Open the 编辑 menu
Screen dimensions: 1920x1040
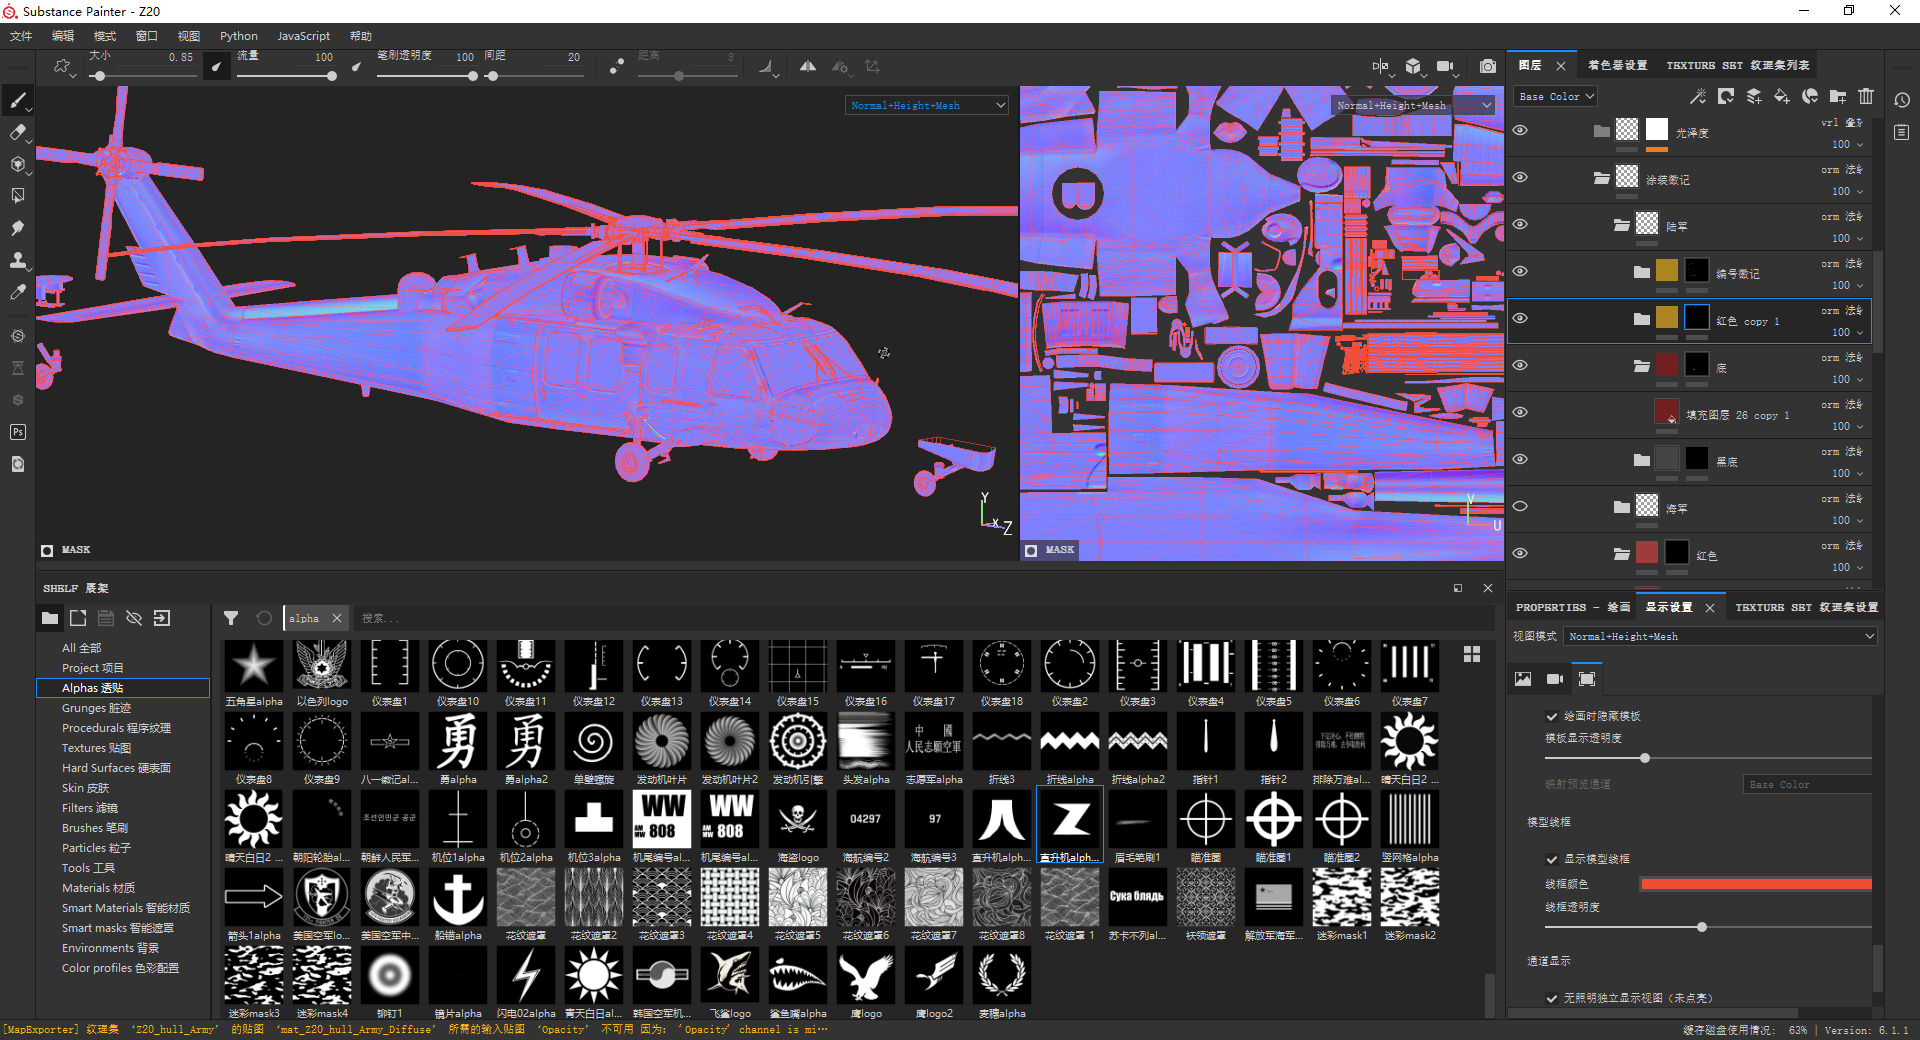(63, 36)
